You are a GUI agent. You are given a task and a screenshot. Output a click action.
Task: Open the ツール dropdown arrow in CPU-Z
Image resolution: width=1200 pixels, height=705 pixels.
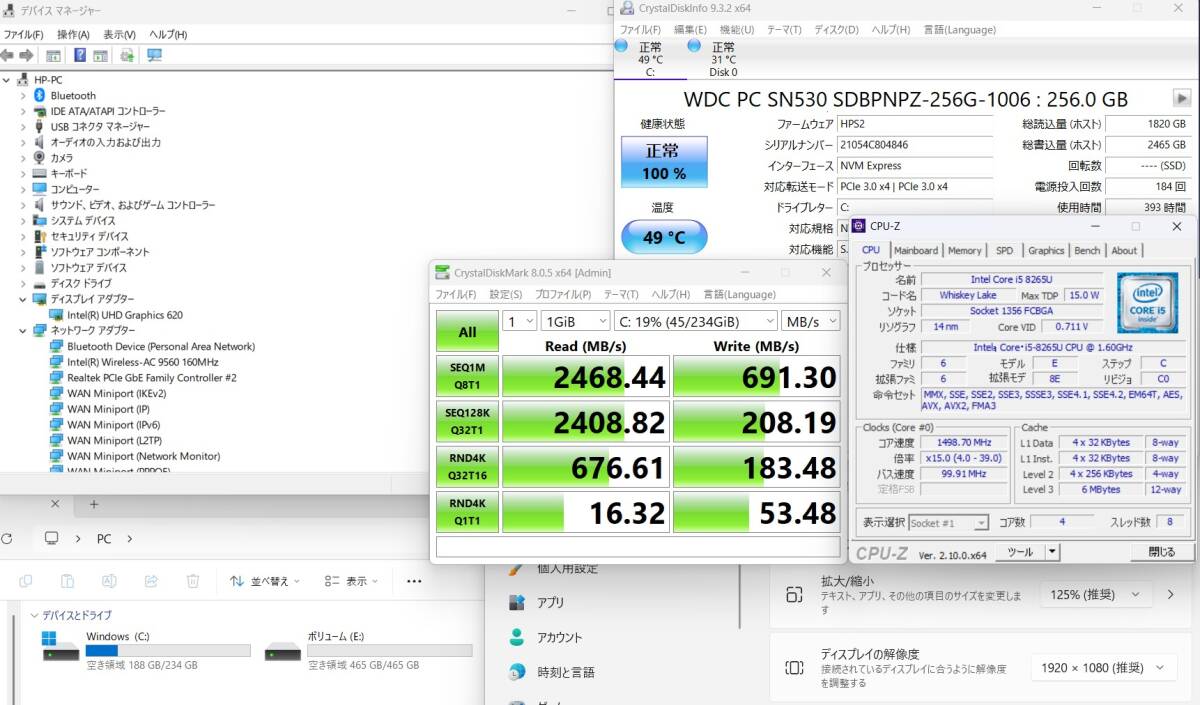tap(1052, 552)
